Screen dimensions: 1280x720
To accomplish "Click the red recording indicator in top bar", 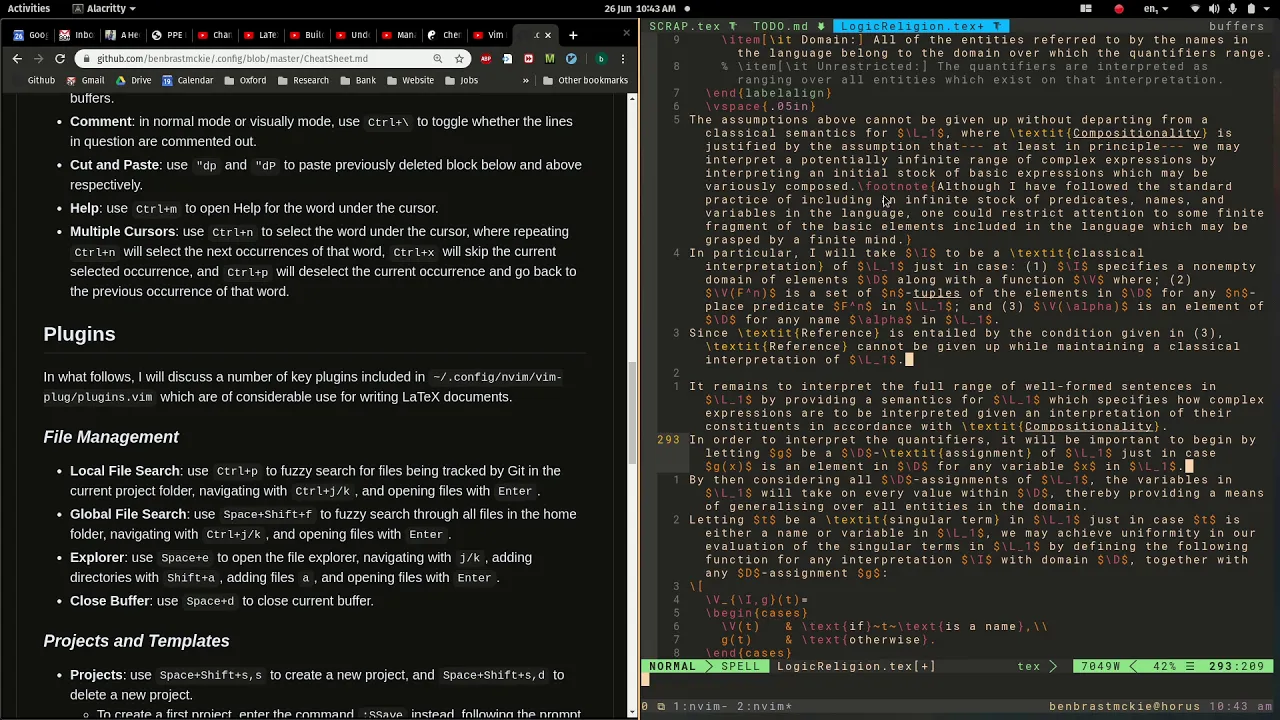I will click(1118, 8).
